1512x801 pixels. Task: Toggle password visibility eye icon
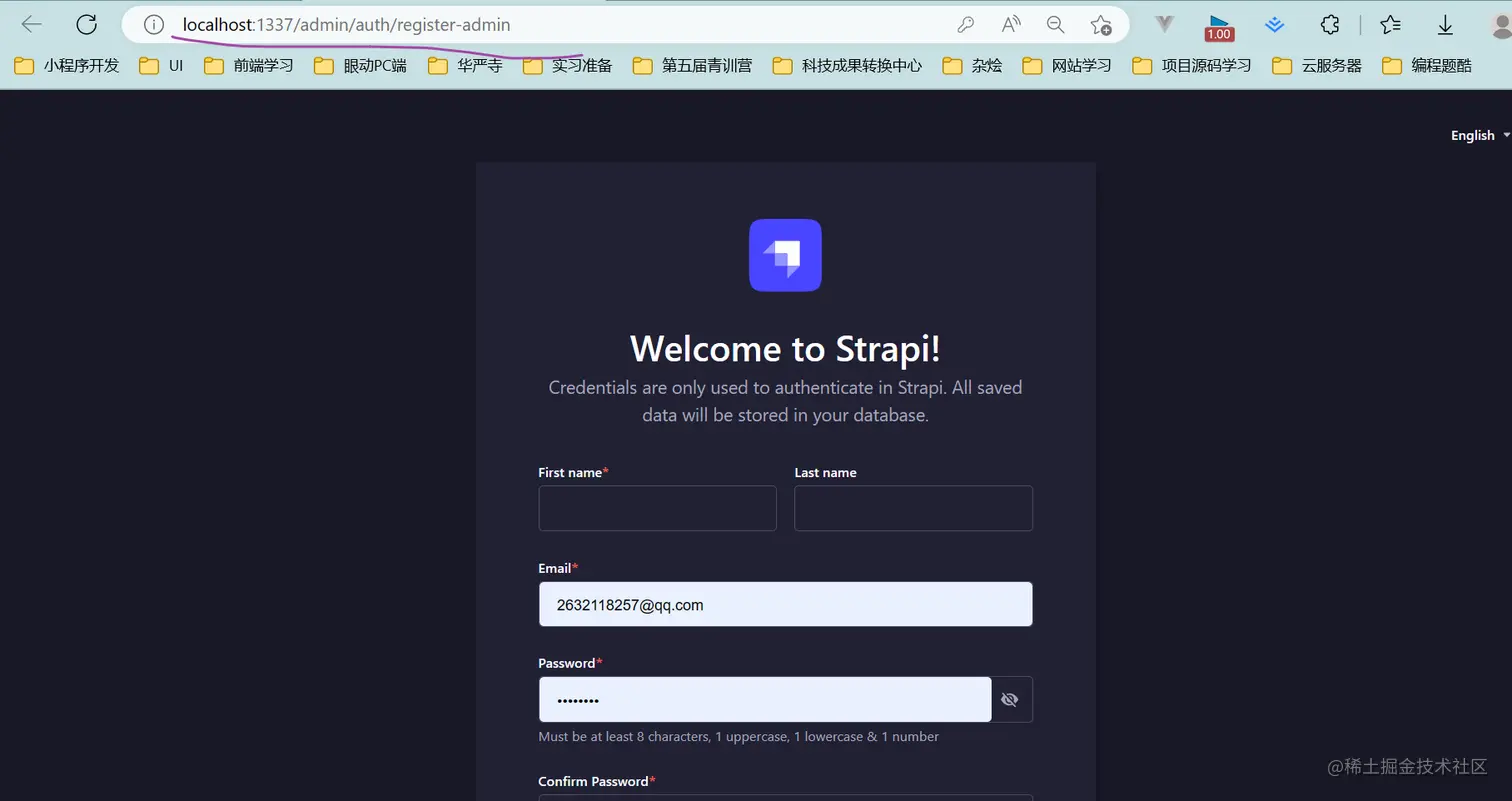click(x=1010, y=700)
